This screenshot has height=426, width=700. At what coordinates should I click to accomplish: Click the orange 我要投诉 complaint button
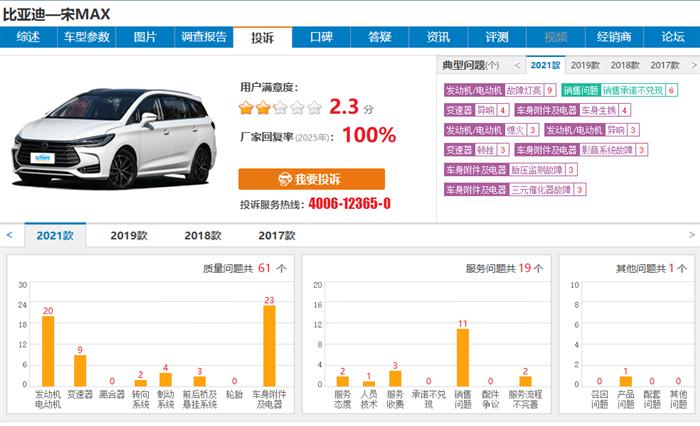click(311, 179)
